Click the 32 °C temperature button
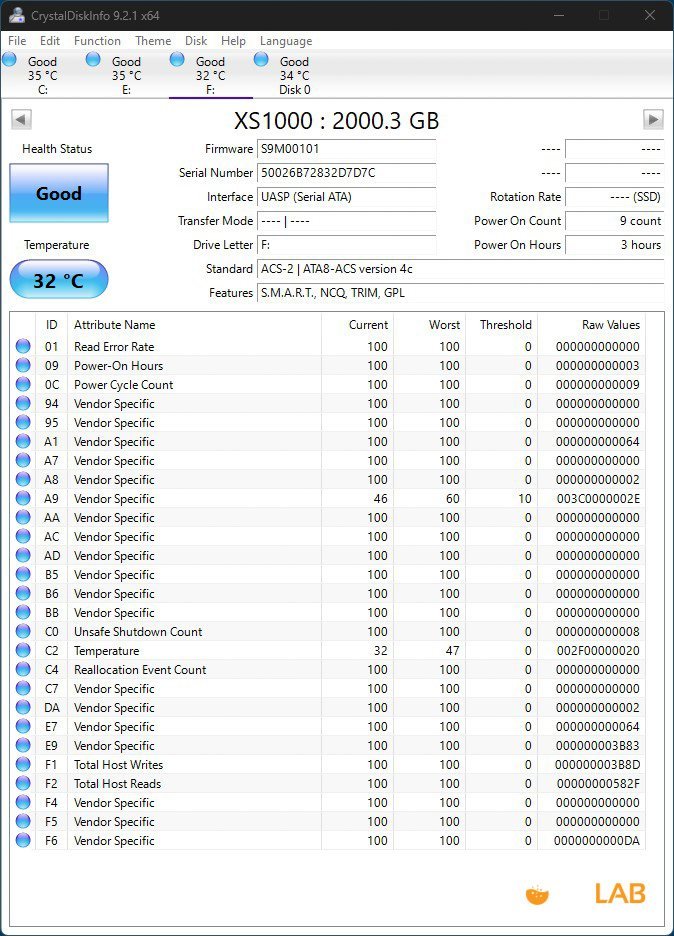The width and height of the screenshot is (674, 936). point(59,280)
